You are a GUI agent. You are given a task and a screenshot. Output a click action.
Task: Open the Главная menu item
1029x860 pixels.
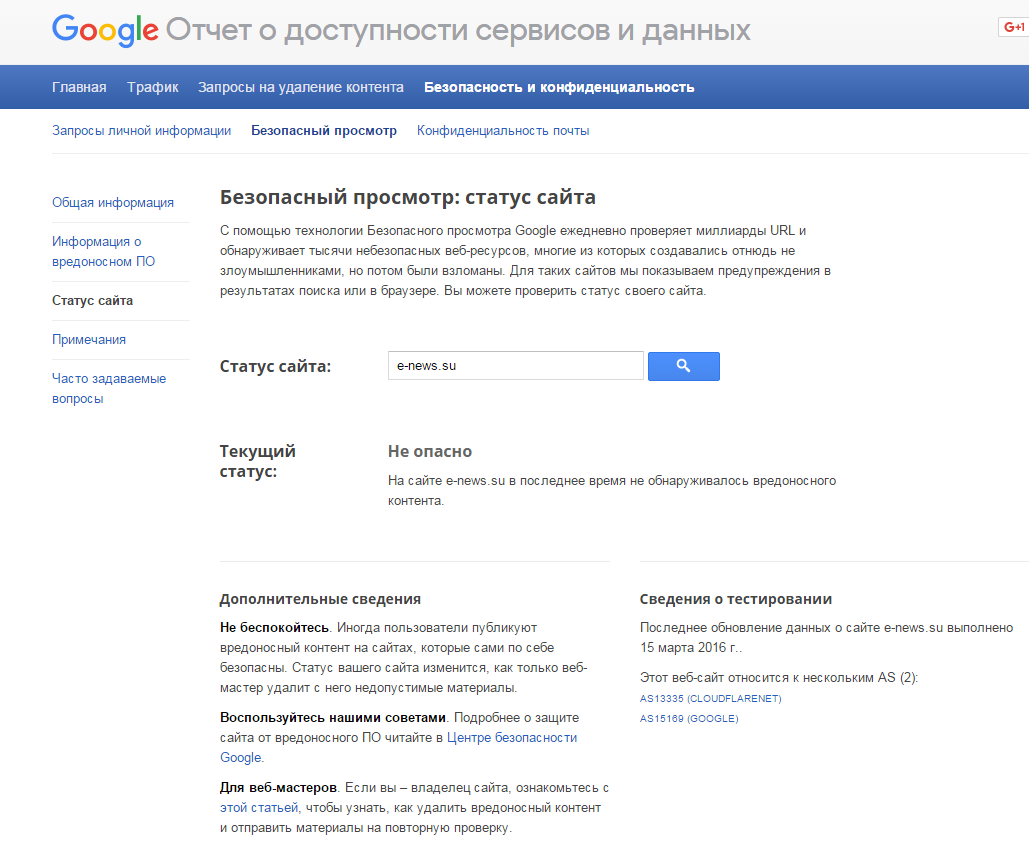click(79, 87)
